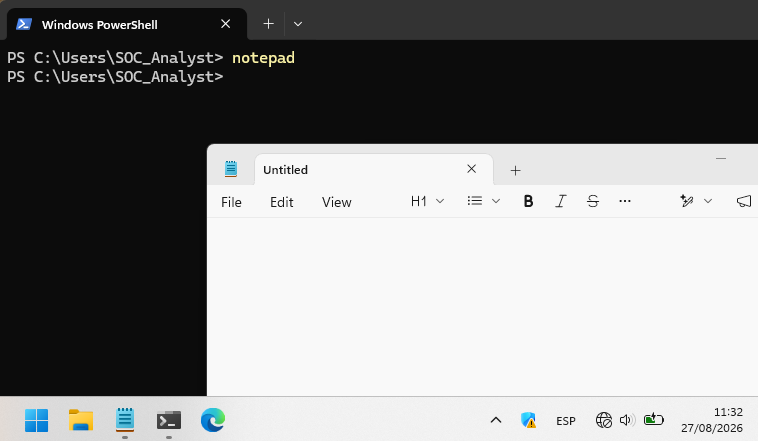
Task: Open a new tab in Windows Terminal
Action: (x=268, y=24)
